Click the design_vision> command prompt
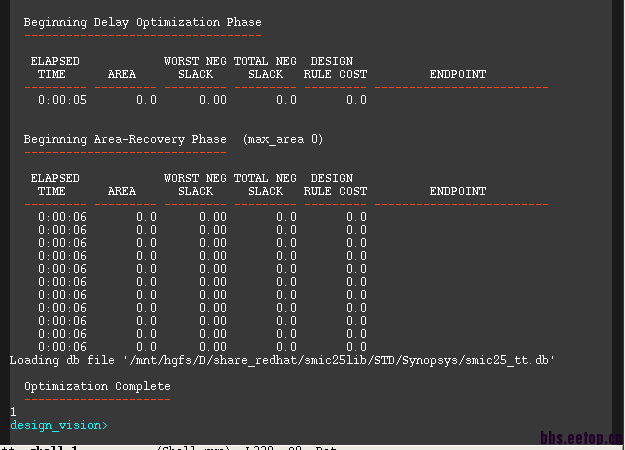 click(x=57, y=425)
